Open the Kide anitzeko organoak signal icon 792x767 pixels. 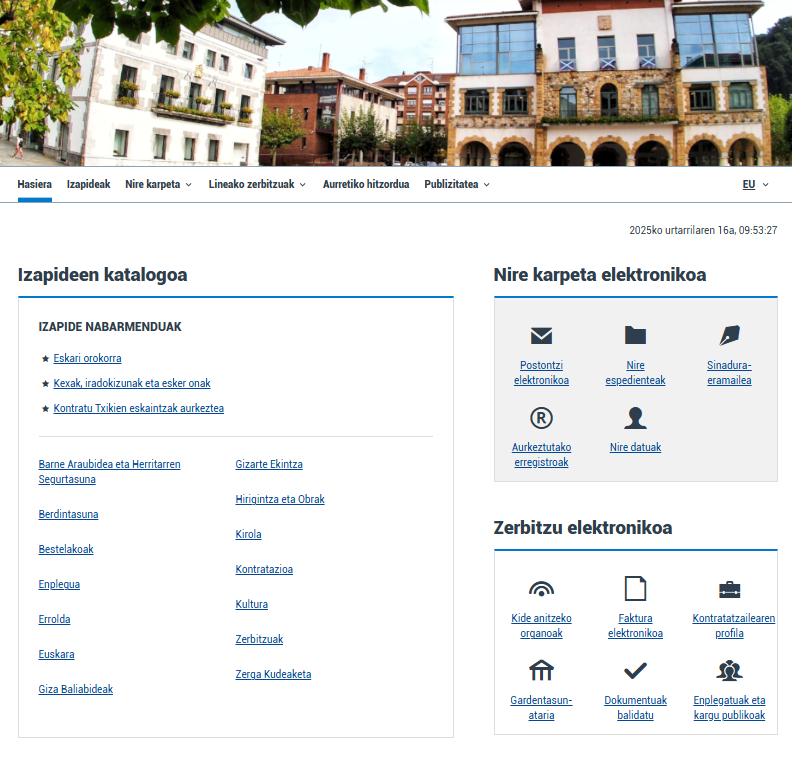point(541,589)
